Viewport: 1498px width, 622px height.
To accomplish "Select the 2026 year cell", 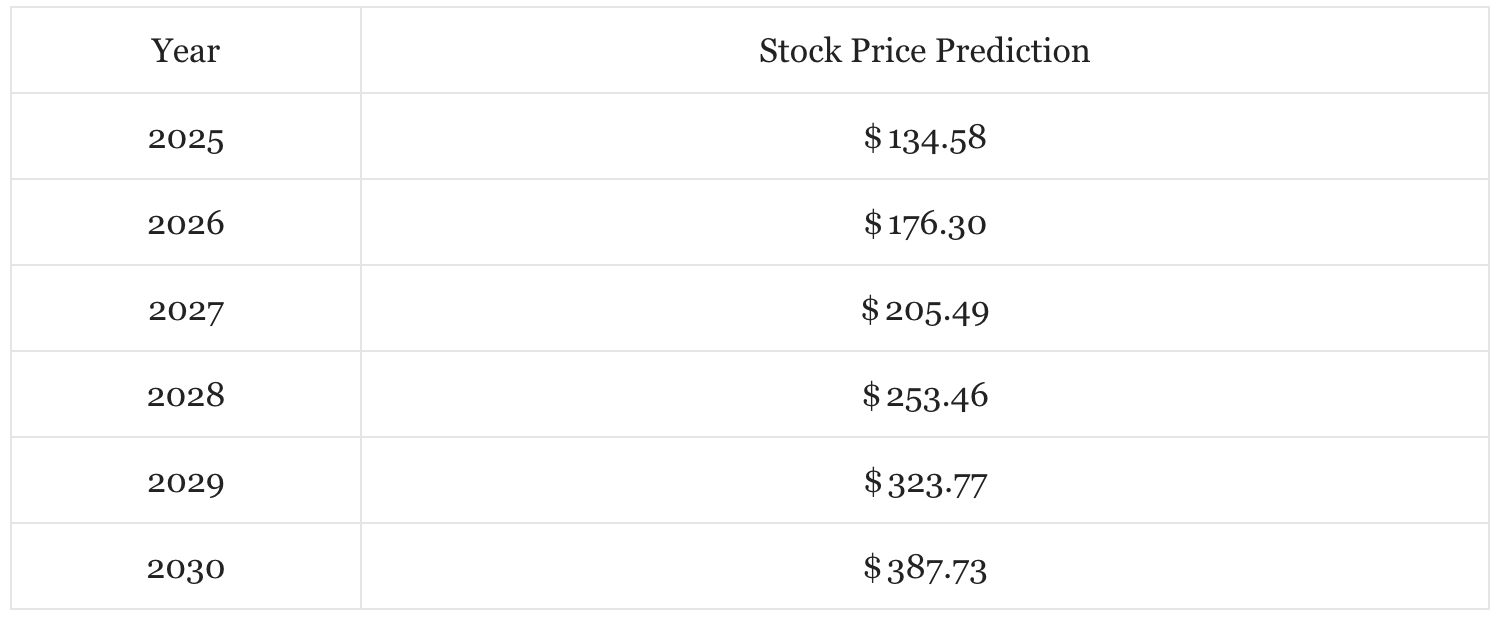I will pyautogui.click(x=186, y=224).
